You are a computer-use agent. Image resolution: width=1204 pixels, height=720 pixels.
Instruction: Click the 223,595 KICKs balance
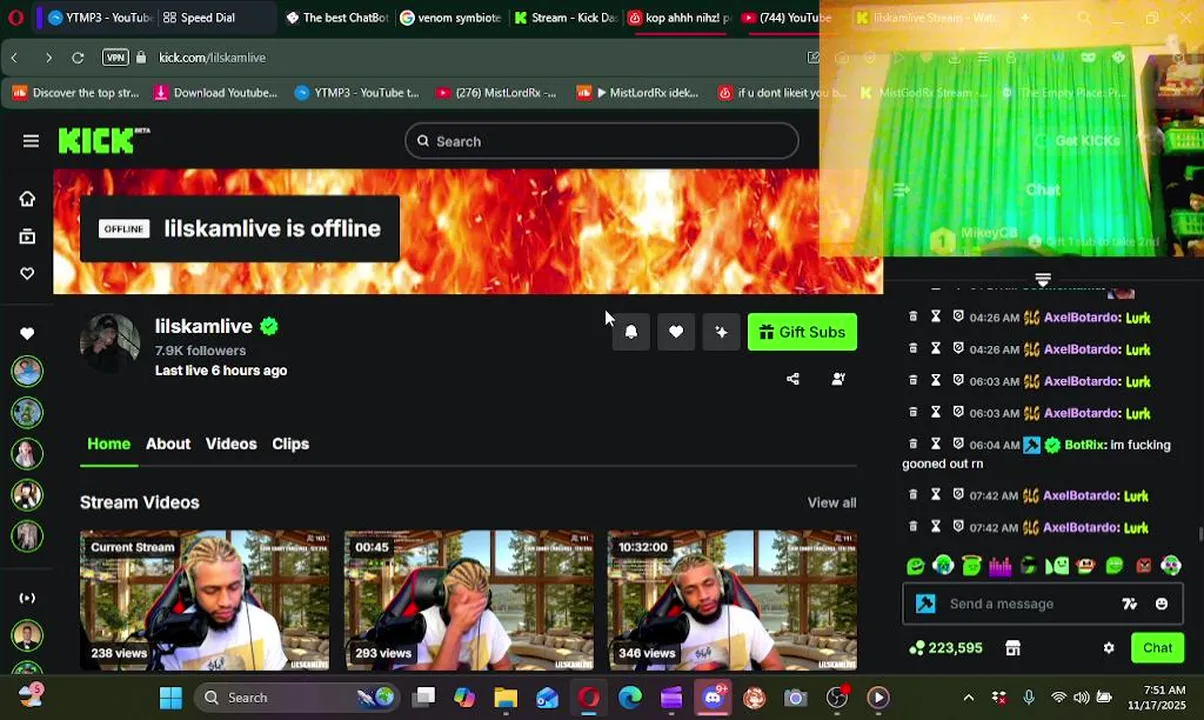pyautogui.click(x=946, y=648)
